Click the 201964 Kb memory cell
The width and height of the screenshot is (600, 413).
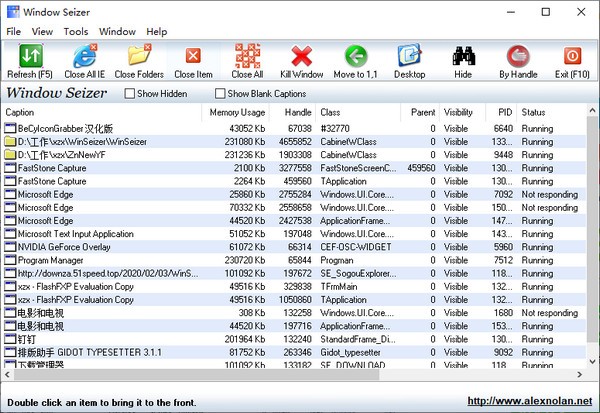[245, 339]
